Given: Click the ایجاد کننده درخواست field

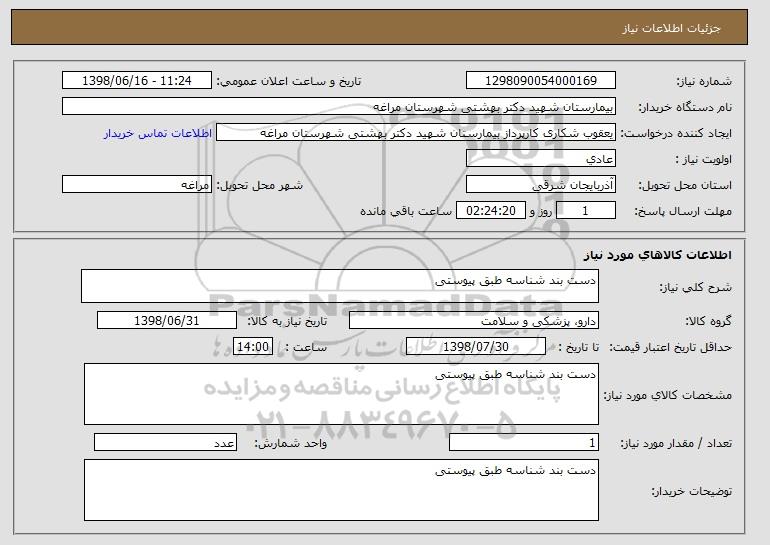Looking at the screenshot, I should coord(416,133).
